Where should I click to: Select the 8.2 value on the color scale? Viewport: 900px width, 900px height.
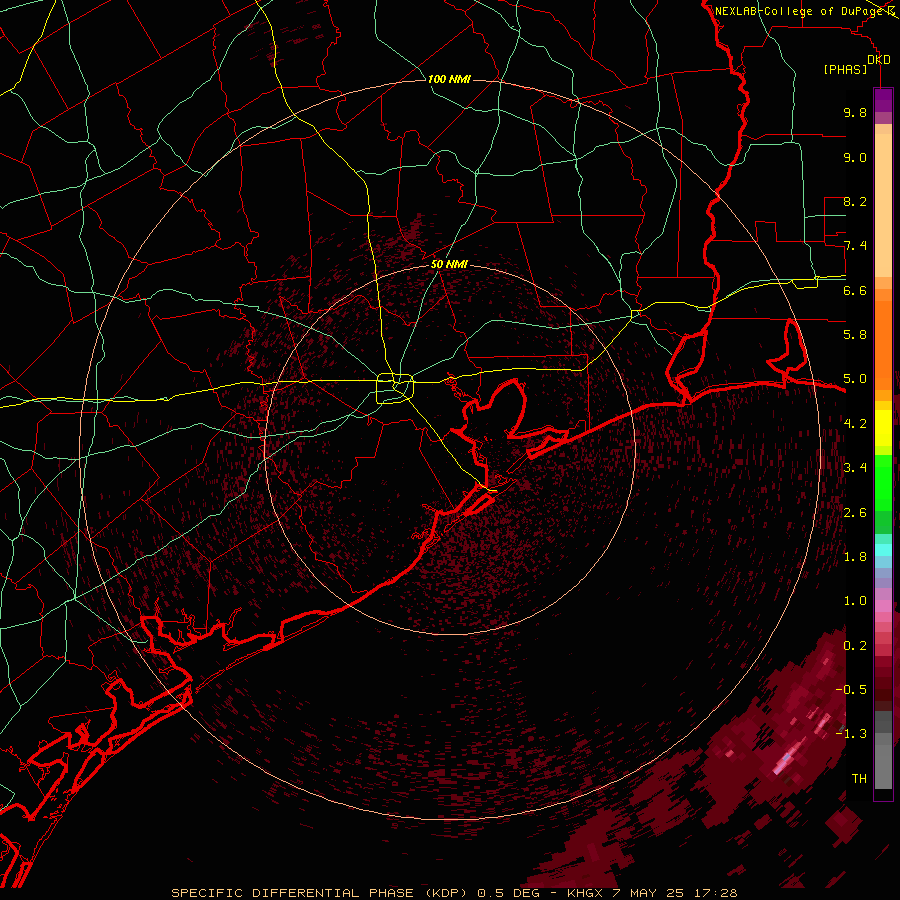click(x=855, y=201)
